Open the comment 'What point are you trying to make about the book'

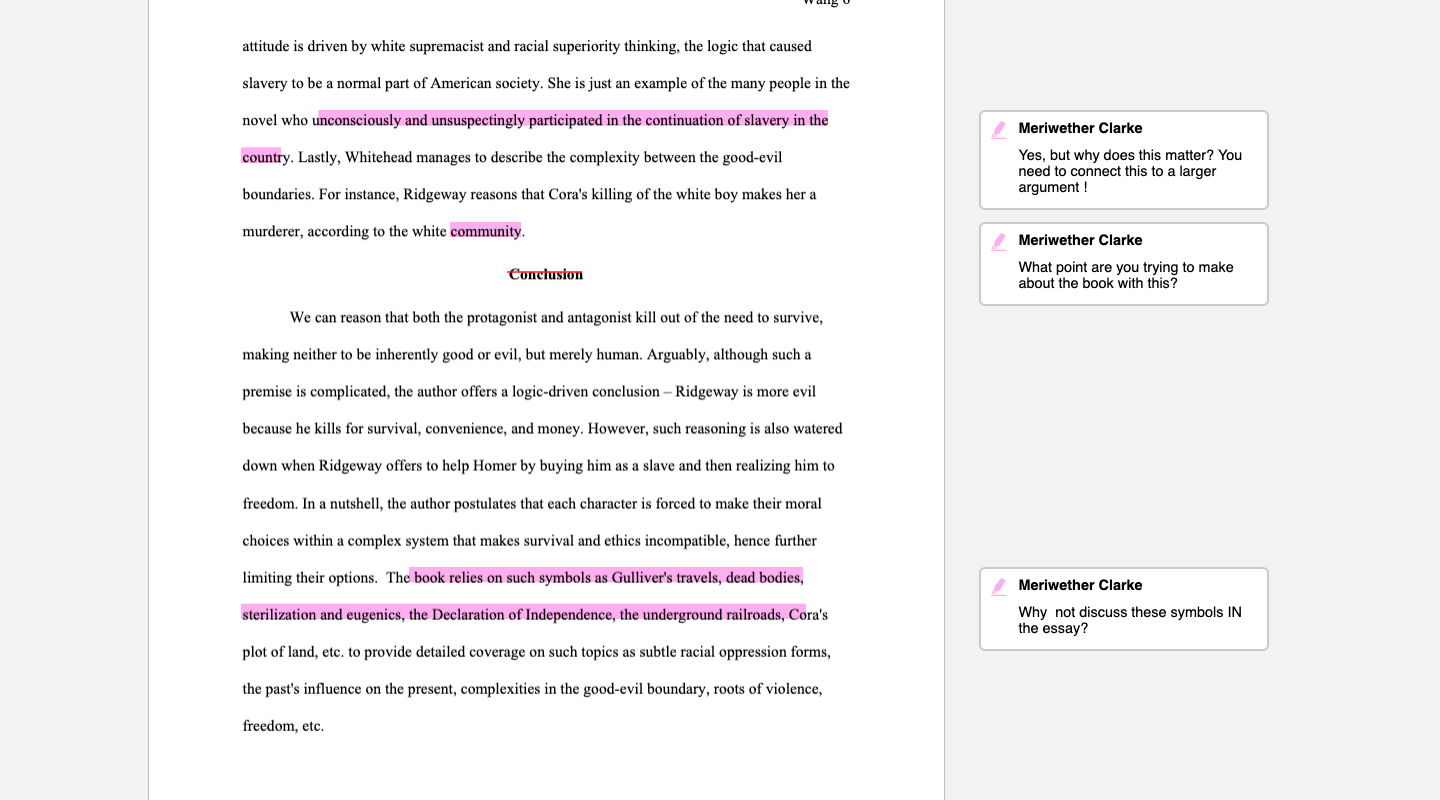[1124, 264]
